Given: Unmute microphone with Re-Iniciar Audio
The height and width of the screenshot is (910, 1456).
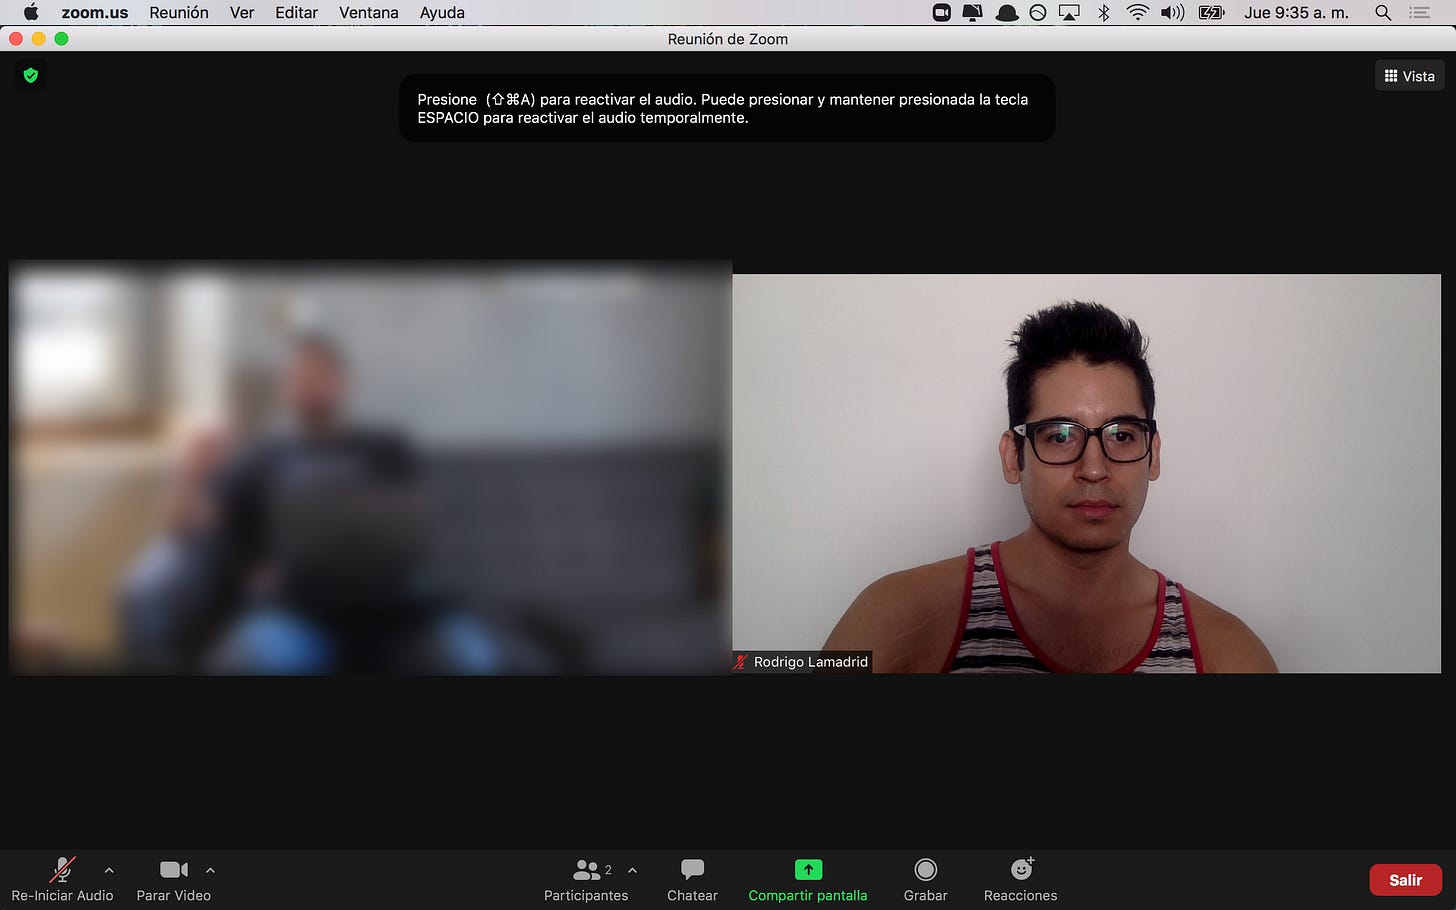Looking at the screenshot, I should pos(62,880).
